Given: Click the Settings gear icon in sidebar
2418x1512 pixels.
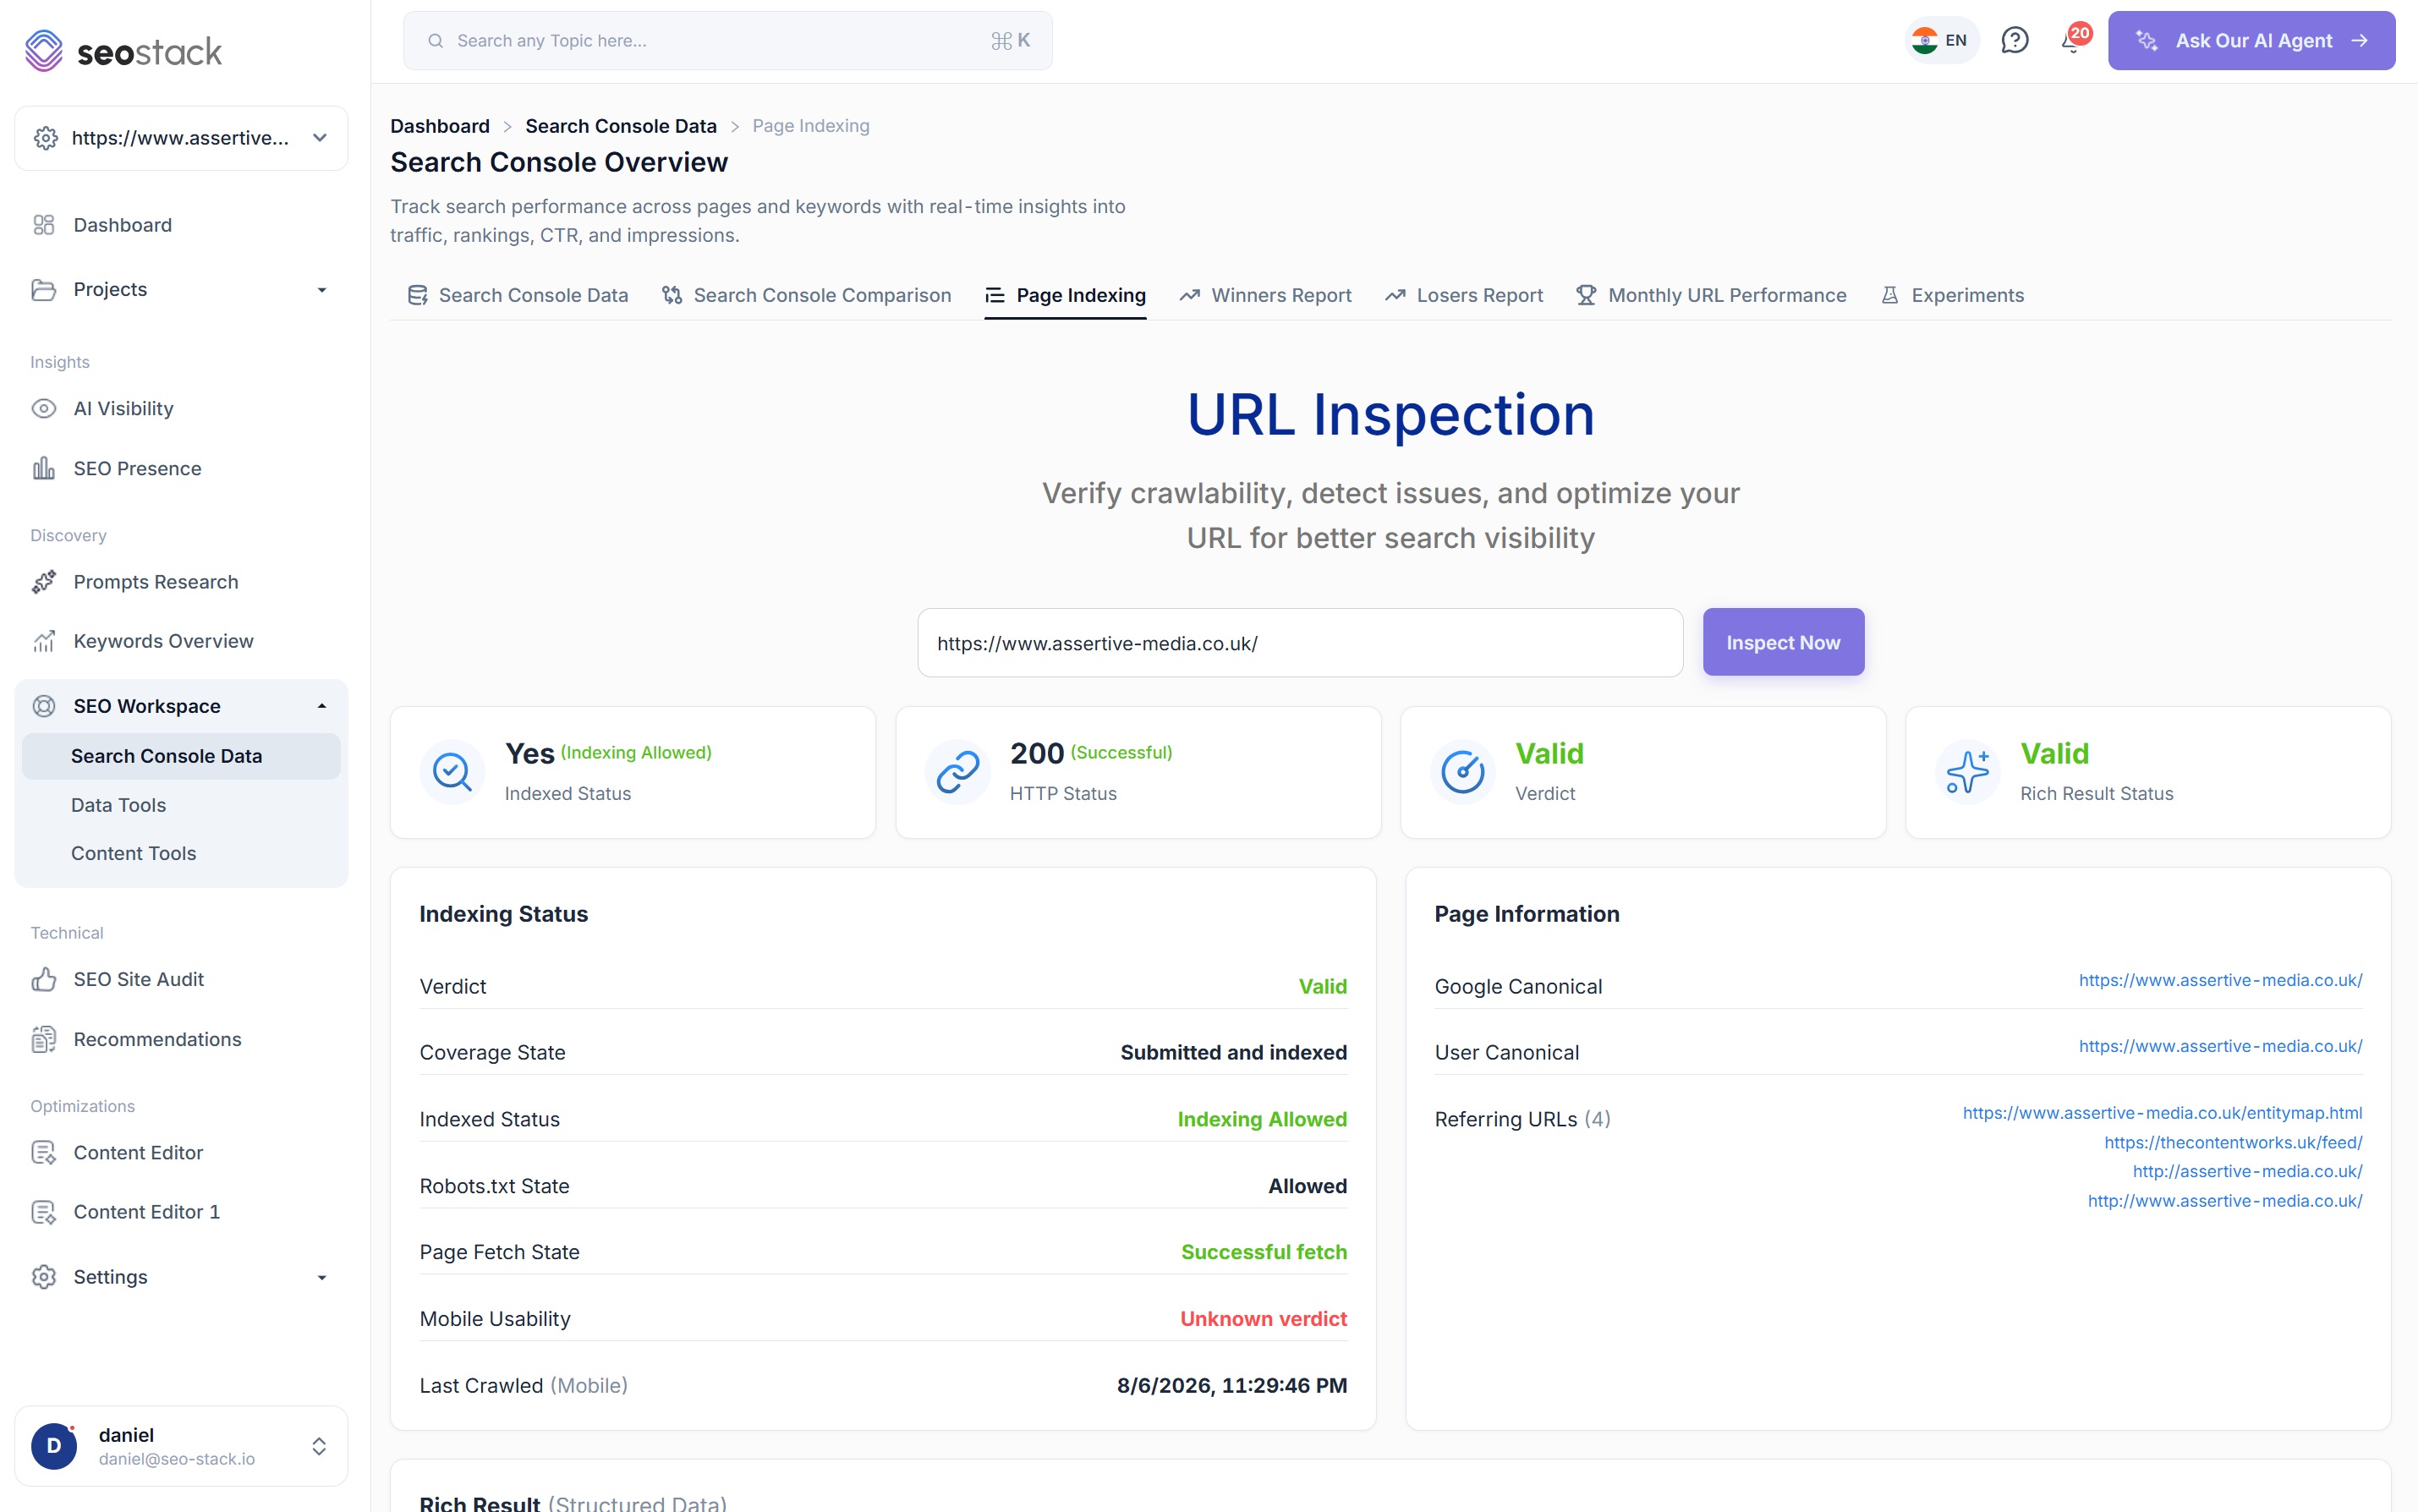Looking at the screenshot, I should pyautogui.click(x=44, y=1277).
